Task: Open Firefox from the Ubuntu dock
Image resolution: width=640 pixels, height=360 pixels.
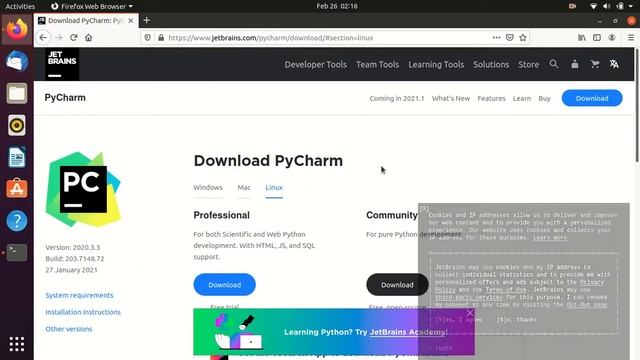Action: click(x=17, y=29)
